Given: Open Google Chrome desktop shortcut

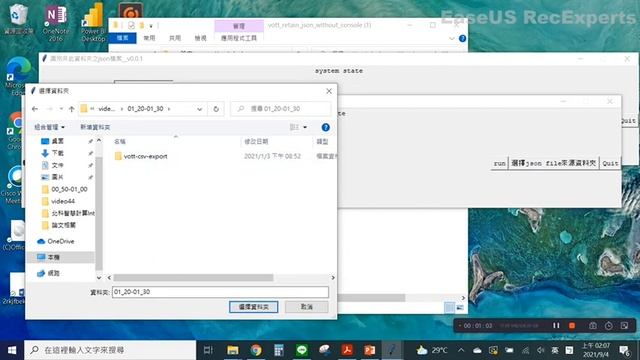Looking at the screenshot, I should click(x=16, y=131).
